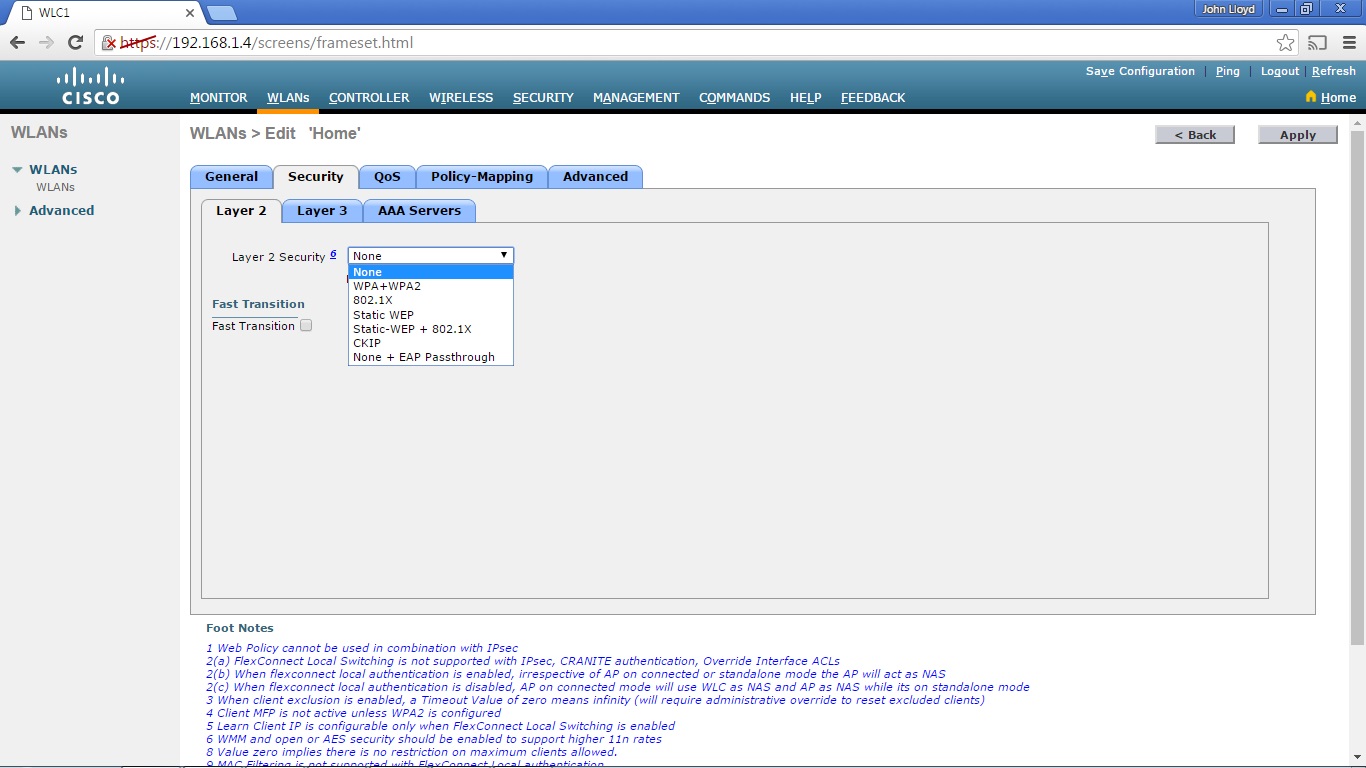The width and height of the screenshot is (1366, 768).
Task: Open the MONITOR menu
Action: (x=218, y=98)
